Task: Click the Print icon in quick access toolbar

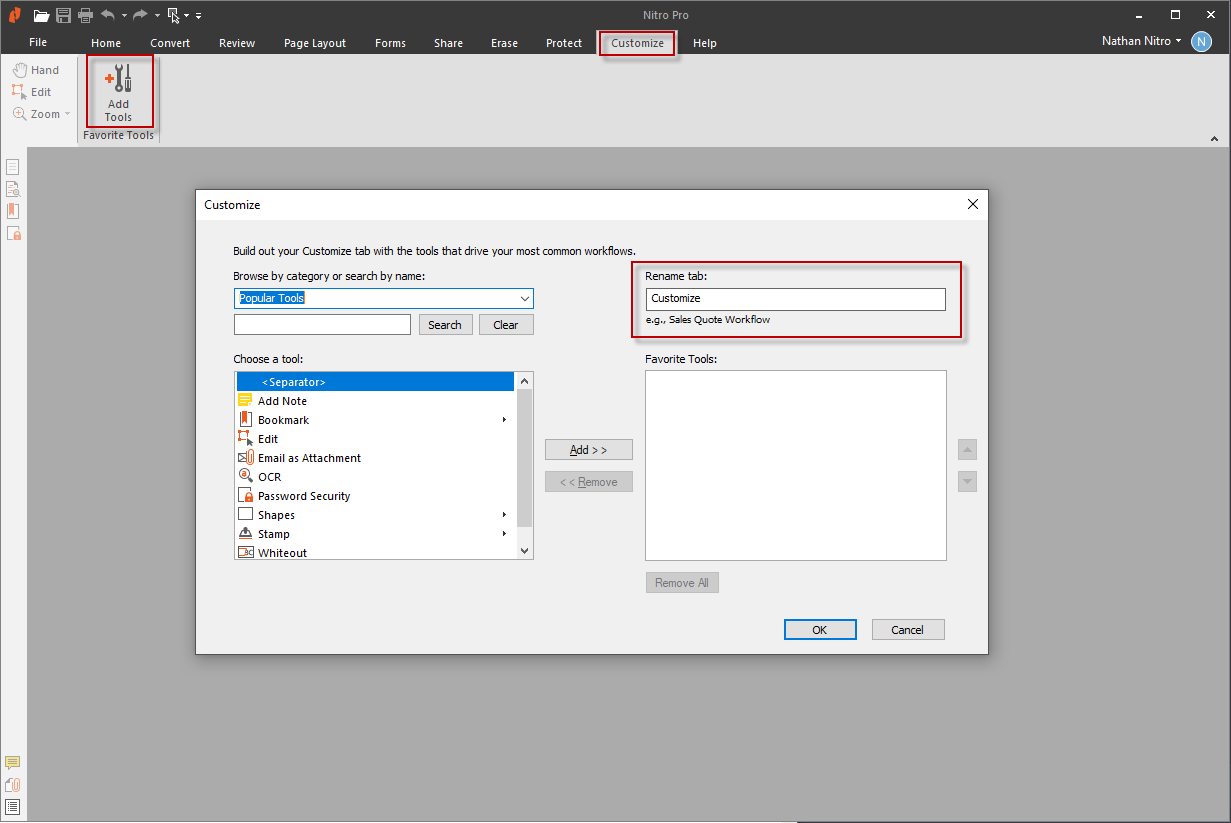Action: point(85,15)
